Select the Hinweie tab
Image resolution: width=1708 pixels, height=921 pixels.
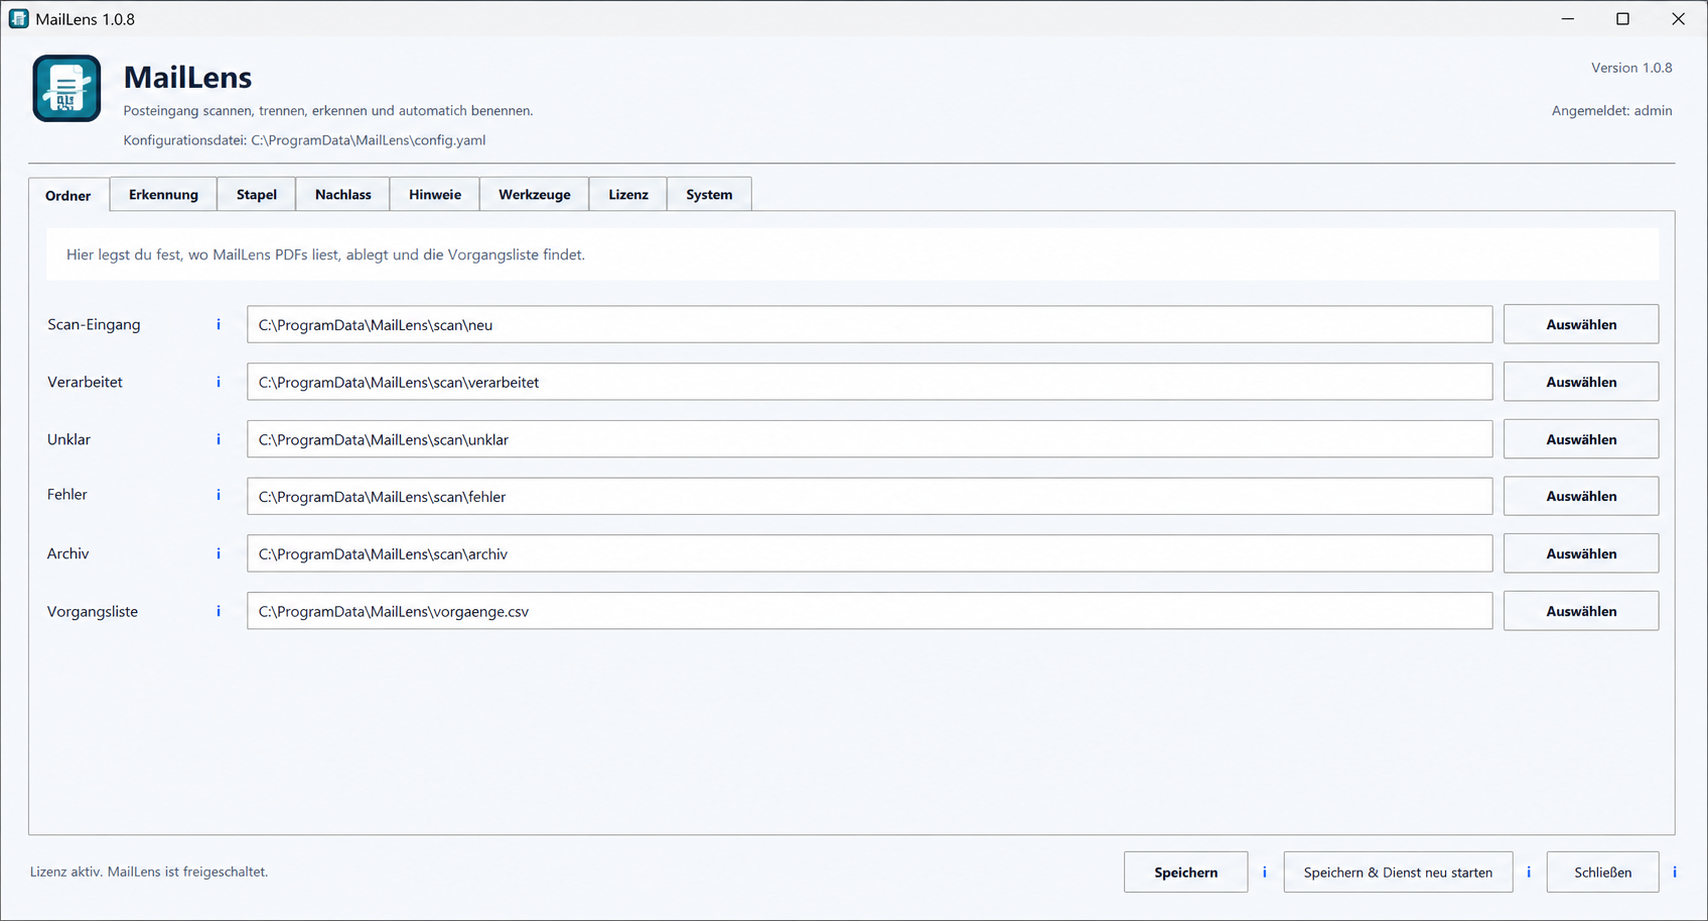(435, 194)
